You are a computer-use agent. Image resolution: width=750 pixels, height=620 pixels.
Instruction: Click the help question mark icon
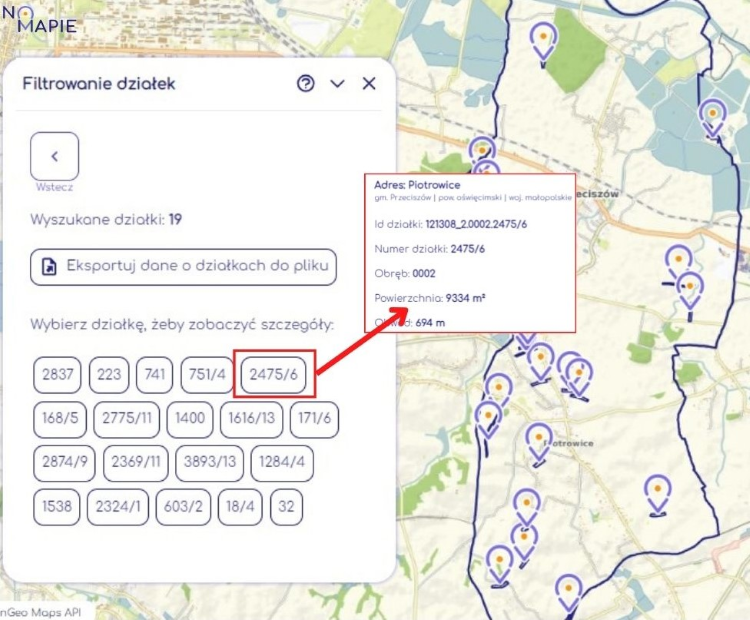[x=306, y=84]
